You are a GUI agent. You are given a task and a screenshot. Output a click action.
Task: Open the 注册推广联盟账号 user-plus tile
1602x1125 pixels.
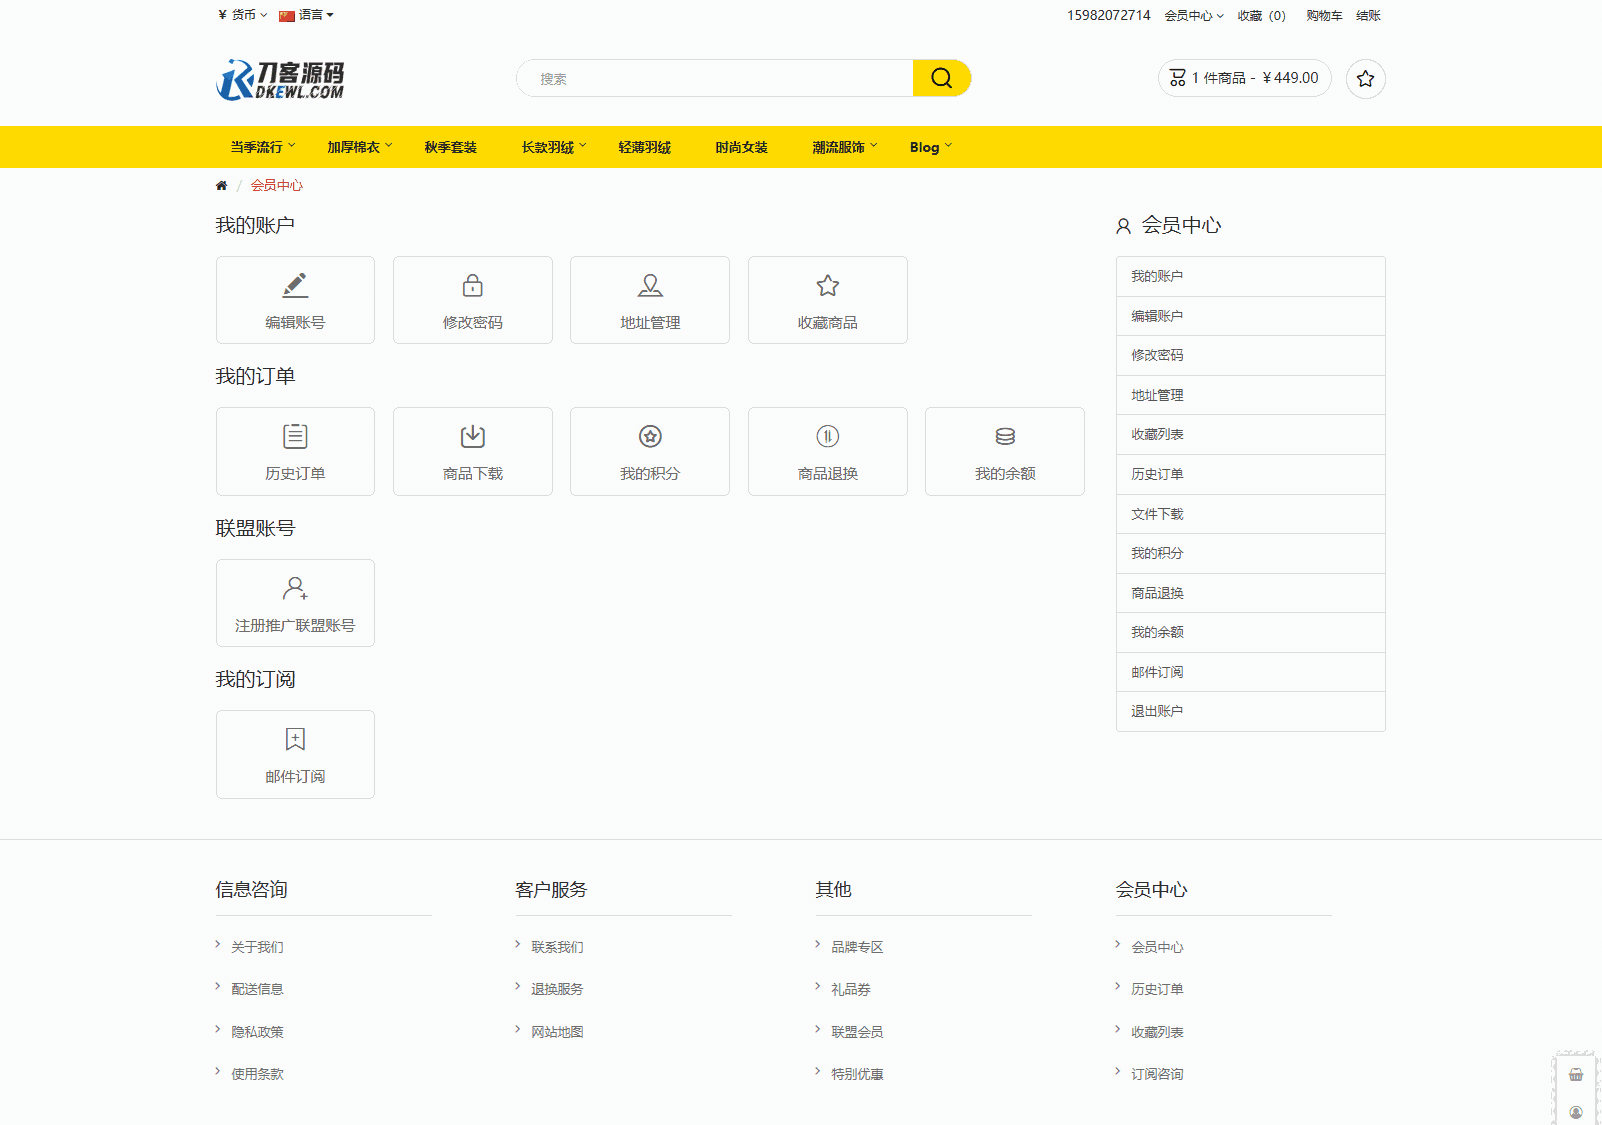tap(295, 603)
